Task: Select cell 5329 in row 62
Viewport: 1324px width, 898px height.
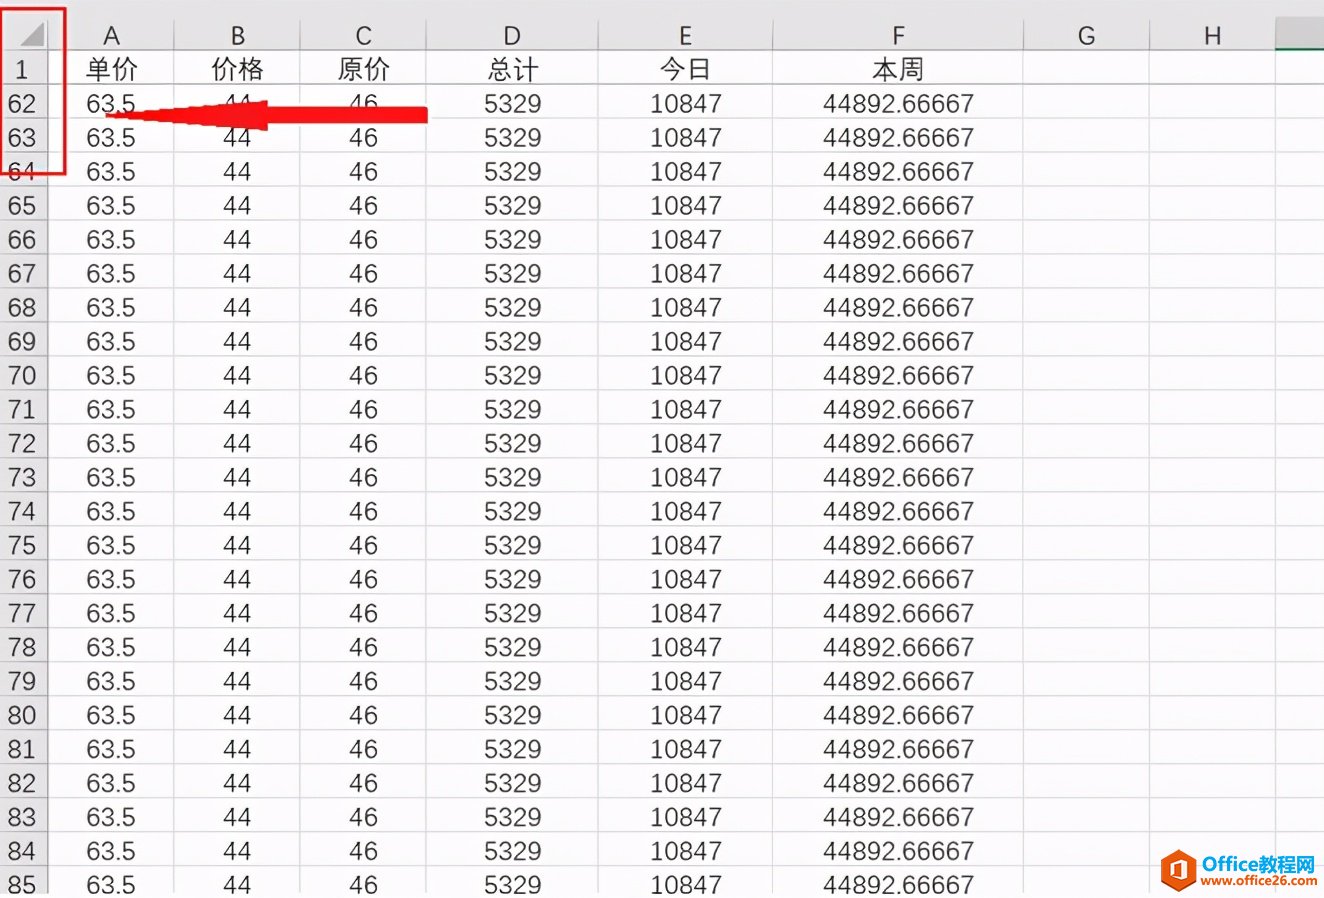Action: (512, 103)
